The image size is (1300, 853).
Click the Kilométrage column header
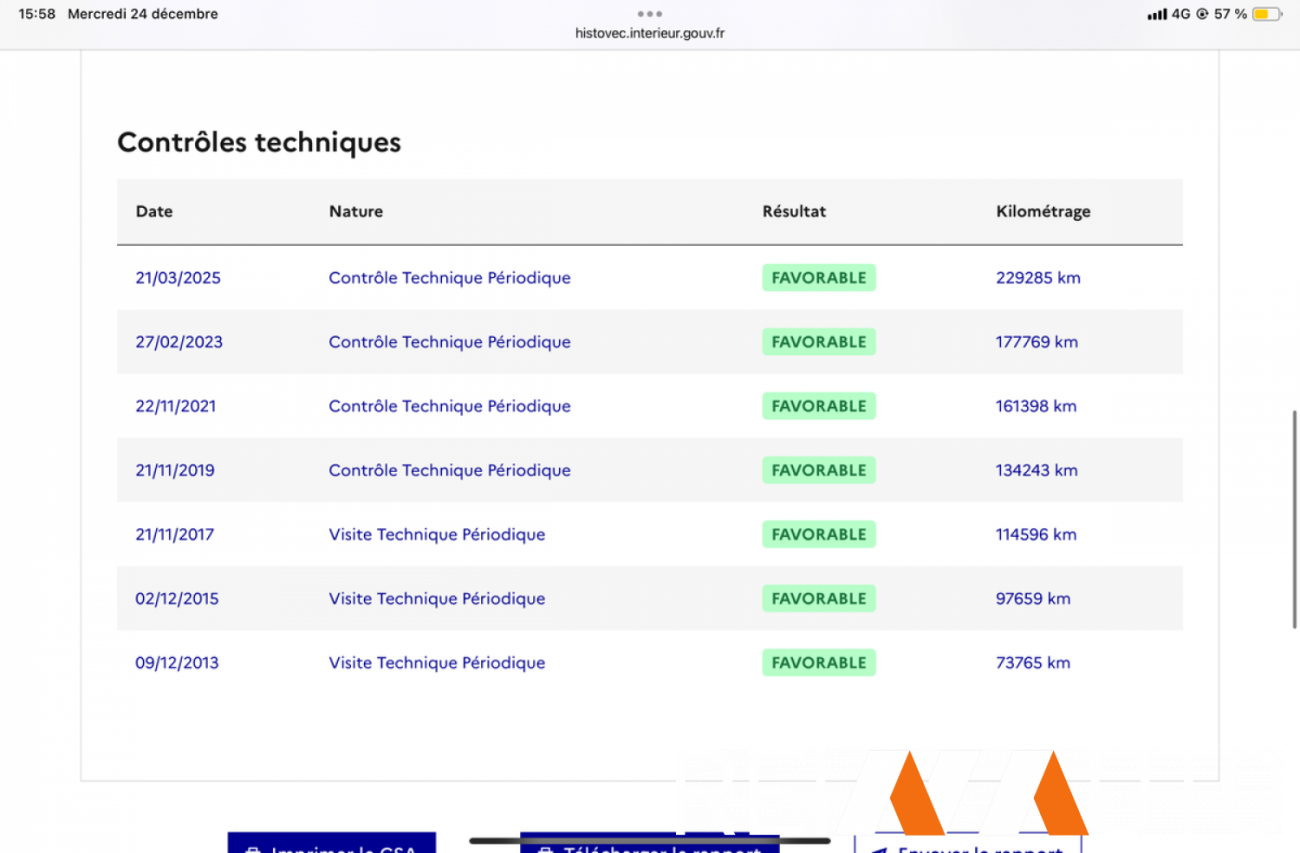pyautogui.click(x=1043, y=212)
